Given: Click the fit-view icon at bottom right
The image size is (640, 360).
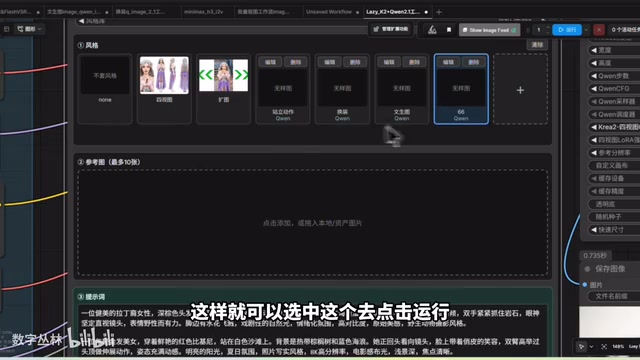Looking at the screenshot, I should click(604, 347).
